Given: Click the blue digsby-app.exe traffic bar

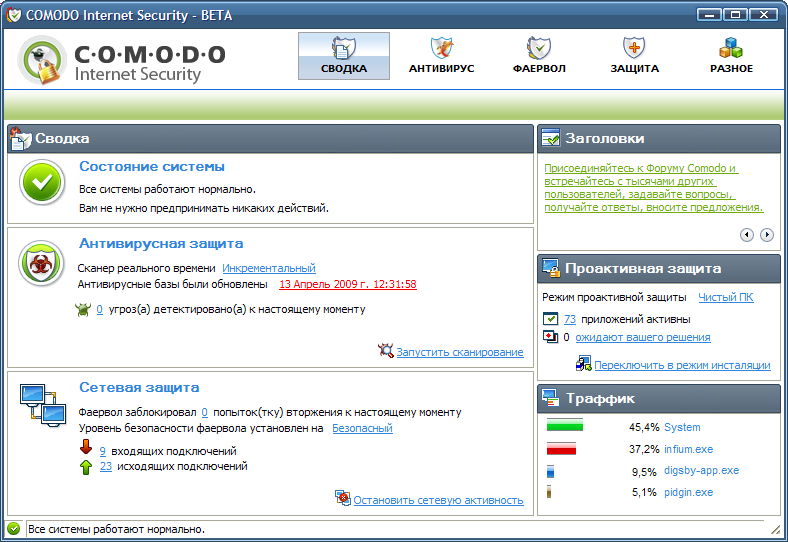Looking at the screenshot, I should pyautogui.click(x=550, y=471).
